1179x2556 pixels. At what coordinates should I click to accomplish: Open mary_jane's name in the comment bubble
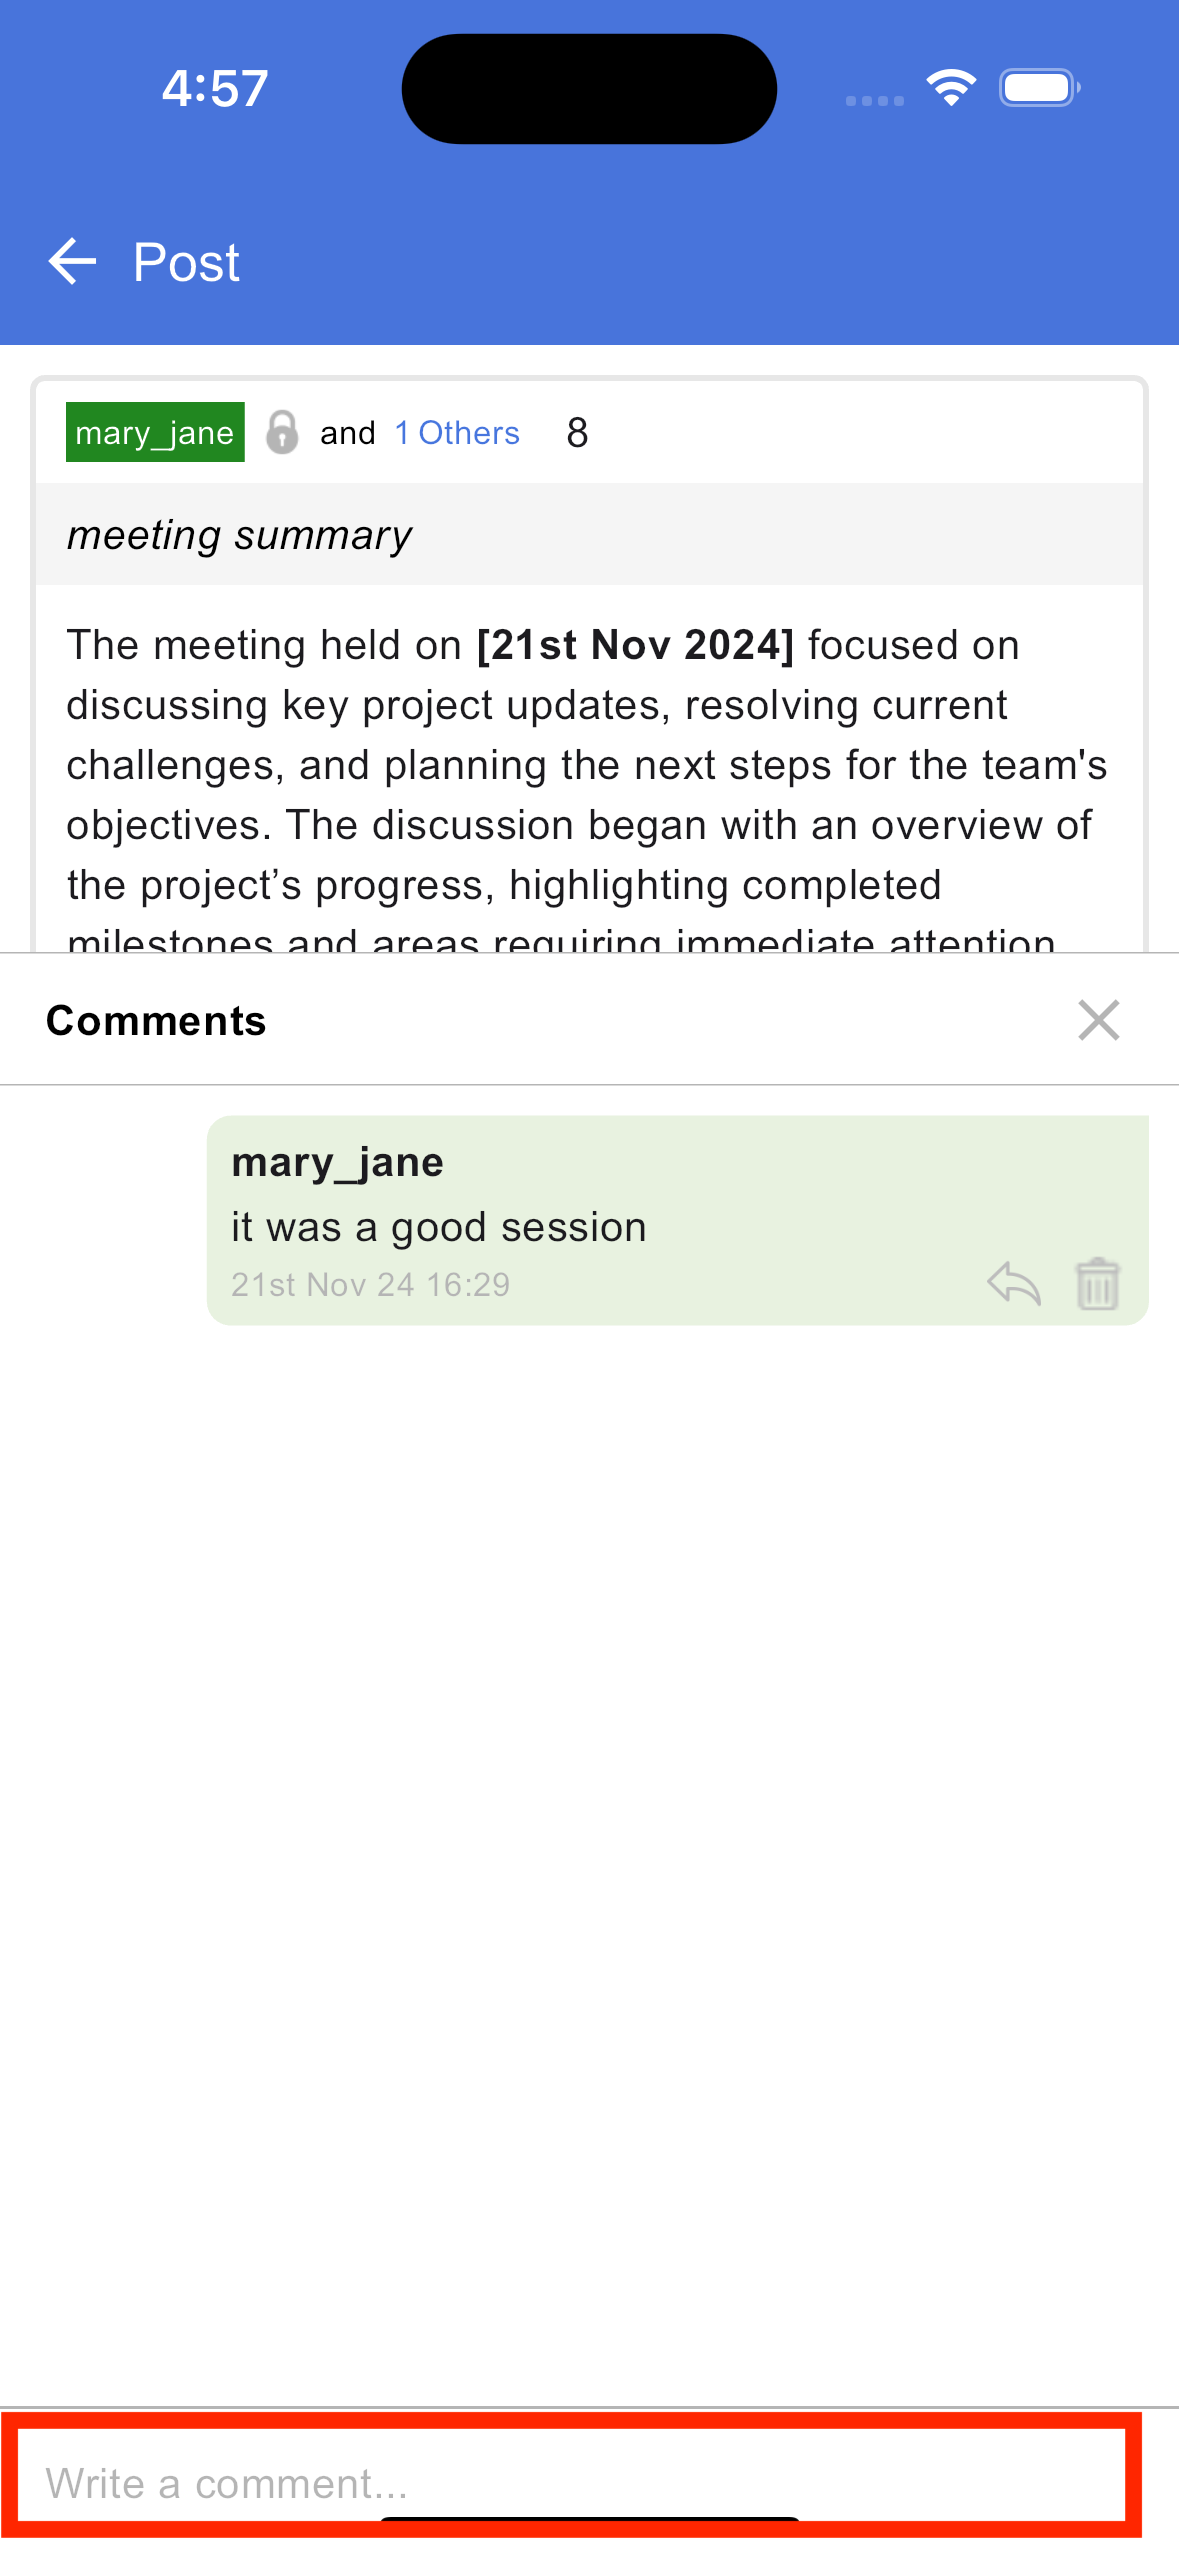click(337, 1162)
